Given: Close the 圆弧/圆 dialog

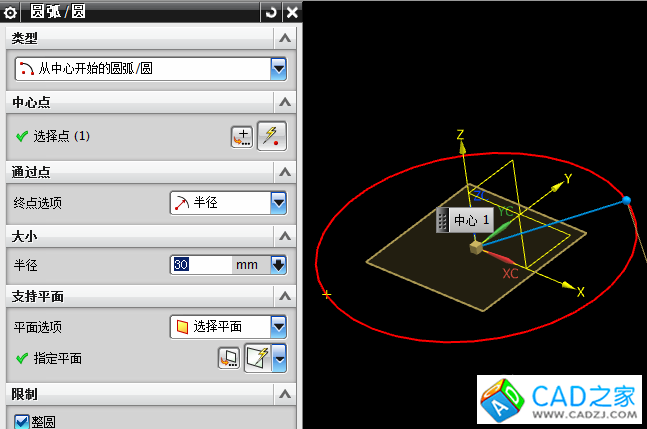Looking at the screenshot, I should click(291, 12).
